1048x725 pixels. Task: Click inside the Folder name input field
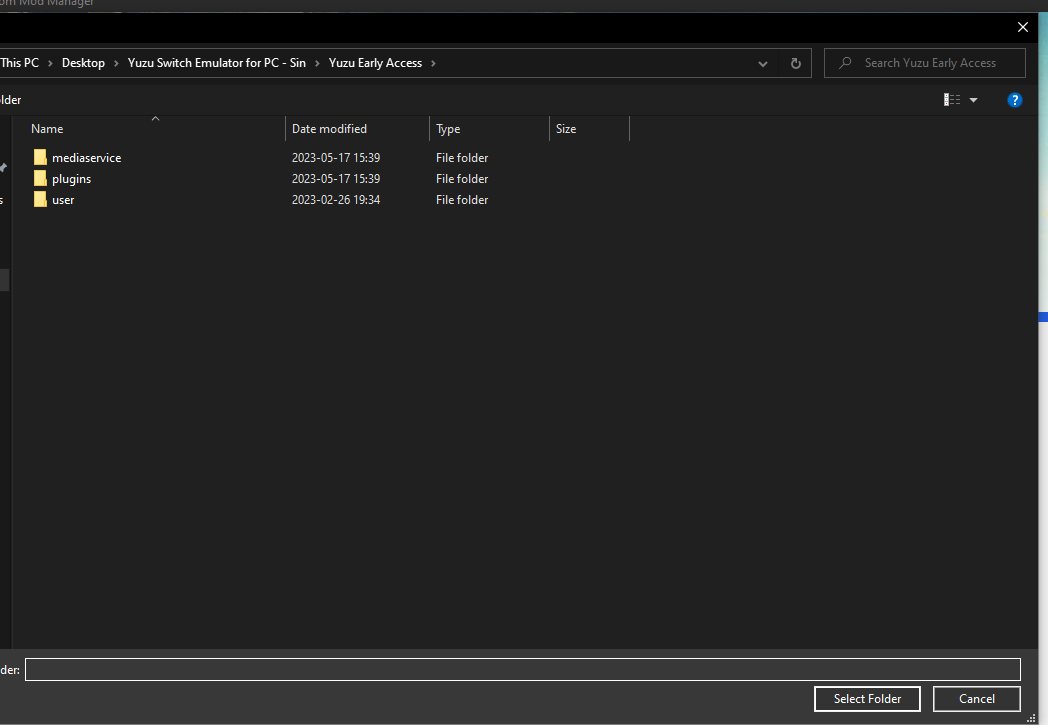[522, 669]
